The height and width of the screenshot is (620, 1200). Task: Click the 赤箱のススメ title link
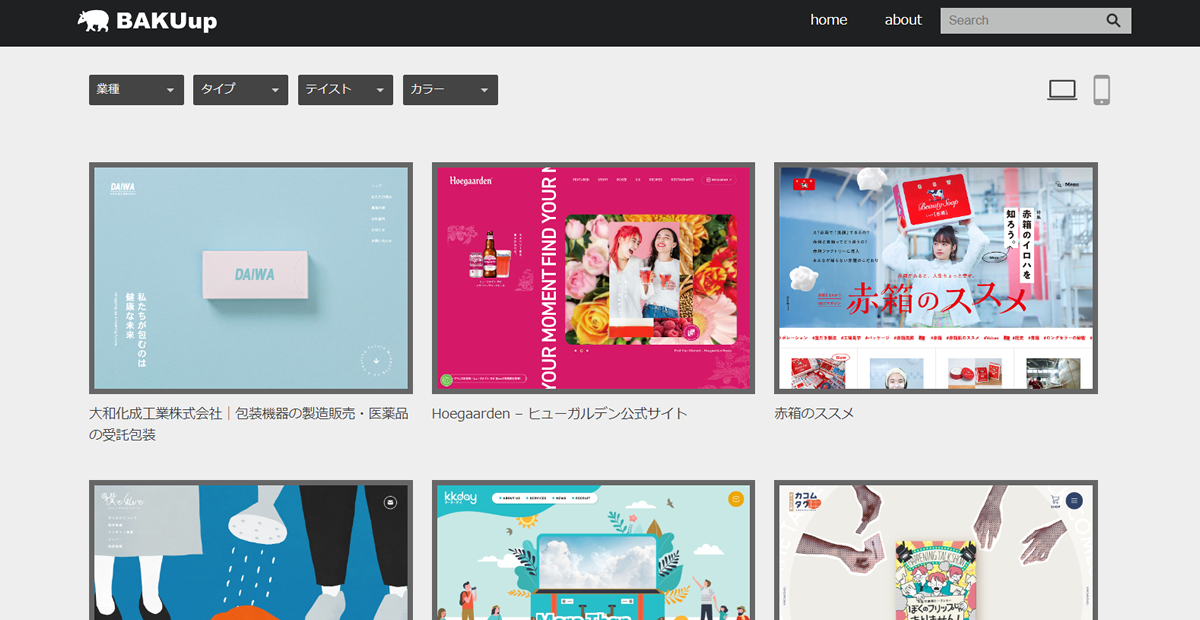point(814,413)
